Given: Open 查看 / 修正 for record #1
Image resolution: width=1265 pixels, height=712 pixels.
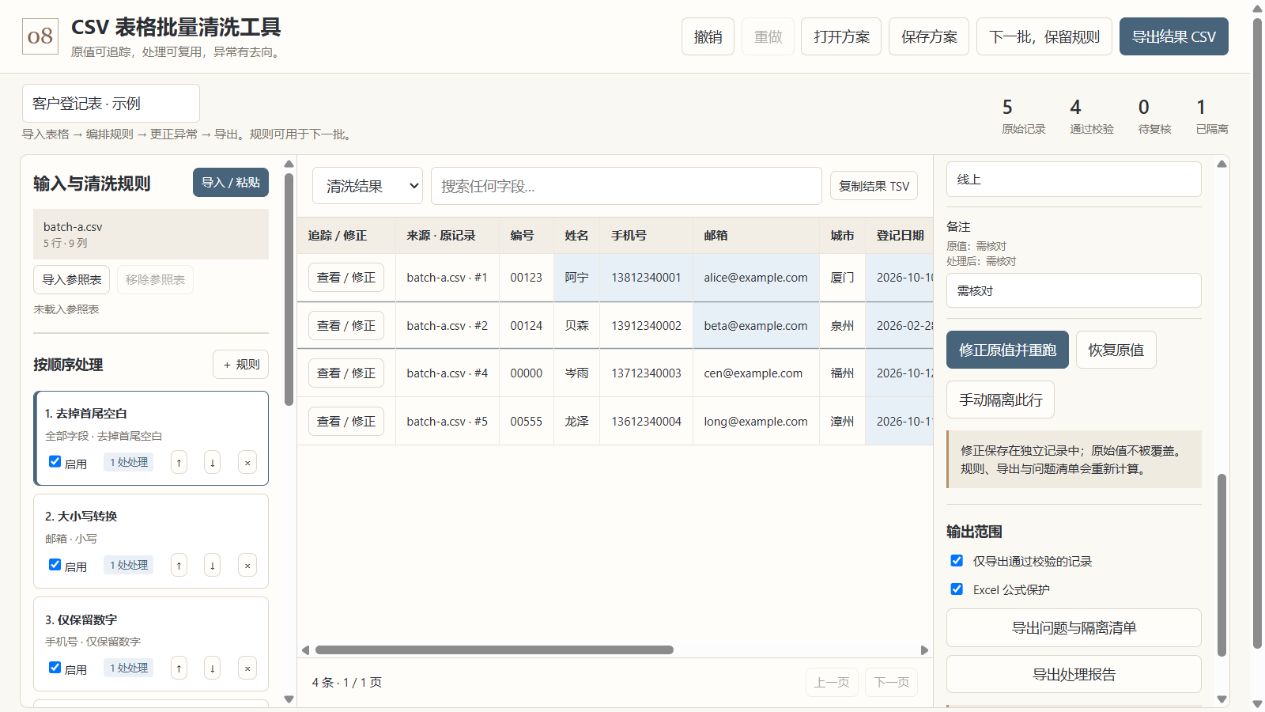Looking at the screenshot, I should pos(346,278).
